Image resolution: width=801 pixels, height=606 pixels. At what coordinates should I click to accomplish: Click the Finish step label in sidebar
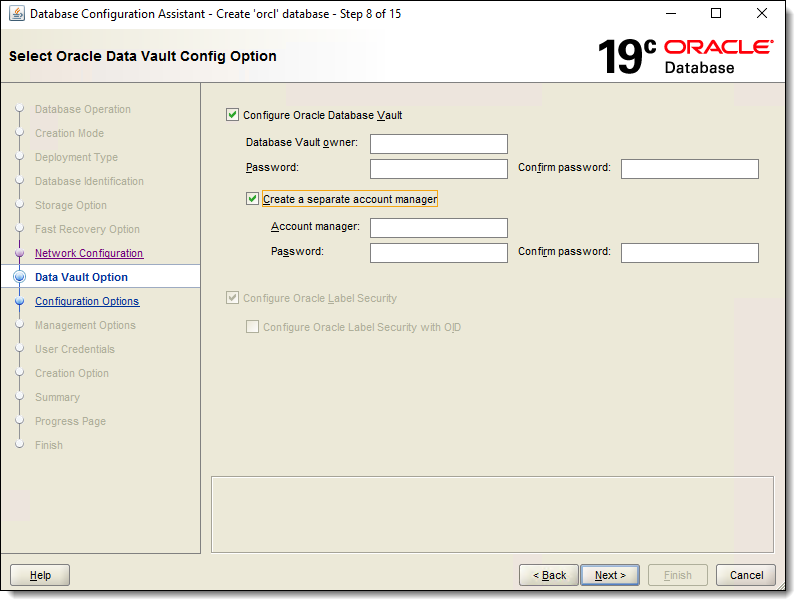(x=49, y=445)
